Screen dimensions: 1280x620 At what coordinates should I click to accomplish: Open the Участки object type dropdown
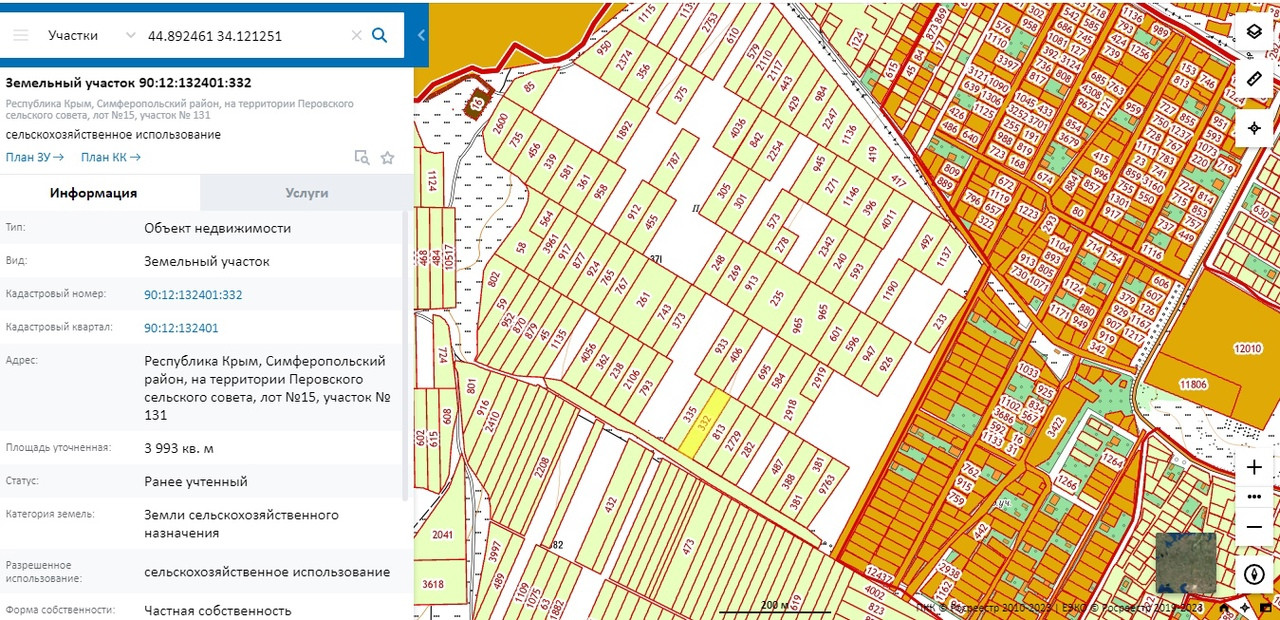click(91, 35)
